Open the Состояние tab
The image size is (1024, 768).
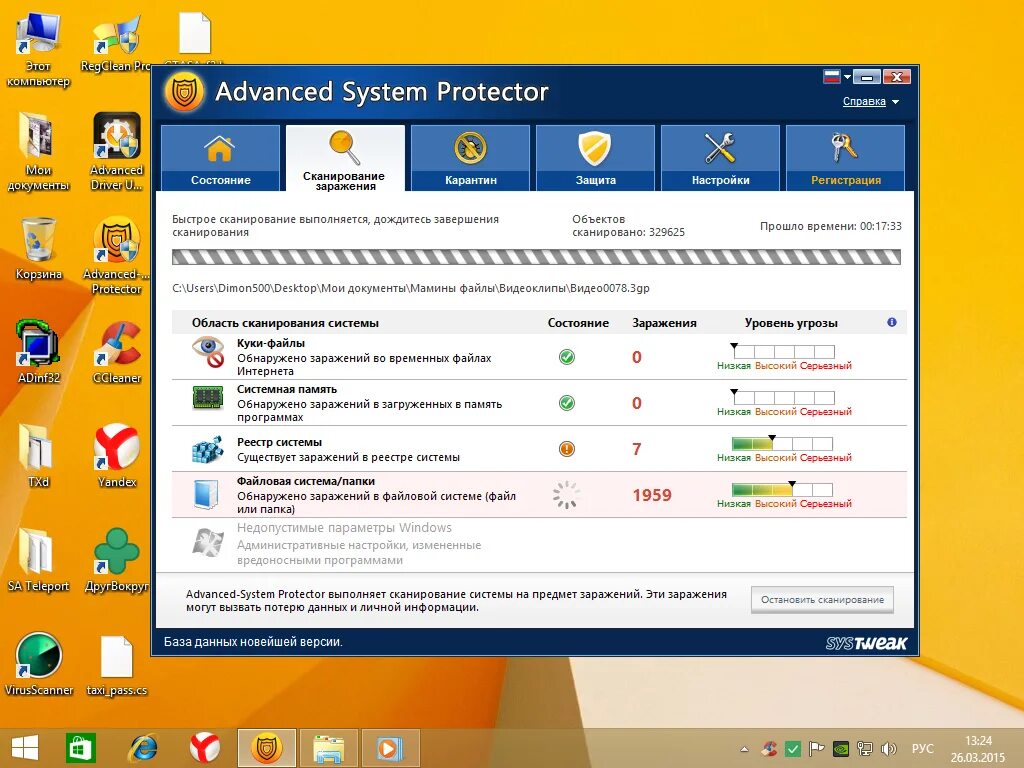220,158
